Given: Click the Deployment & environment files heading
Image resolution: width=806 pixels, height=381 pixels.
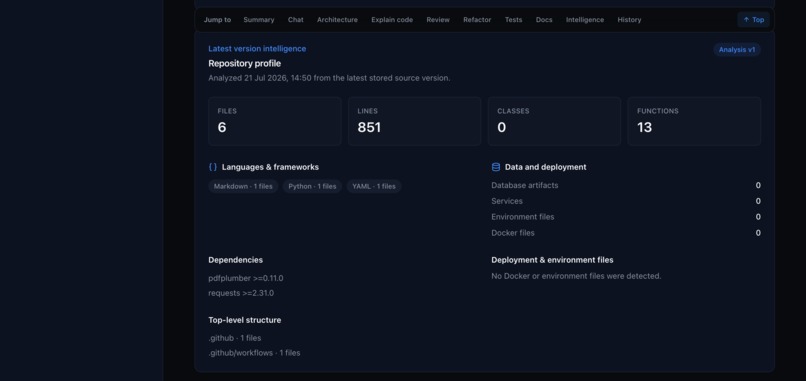Looking at the screenshot, I should (552, 260).
